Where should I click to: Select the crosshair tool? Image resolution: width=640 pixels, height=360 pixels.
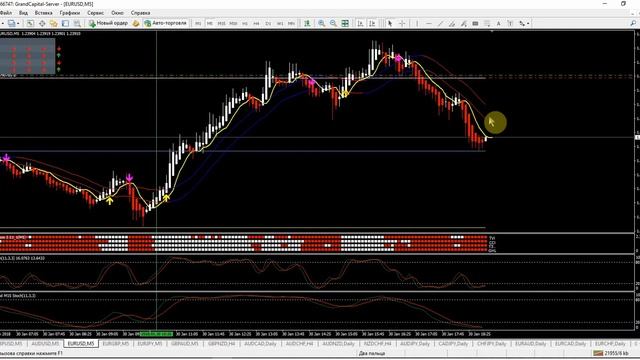pos(402,23)
